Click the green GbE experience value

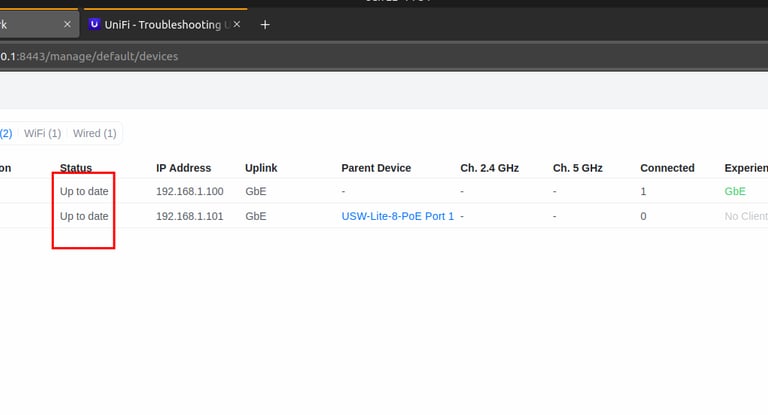pos(735,191)
